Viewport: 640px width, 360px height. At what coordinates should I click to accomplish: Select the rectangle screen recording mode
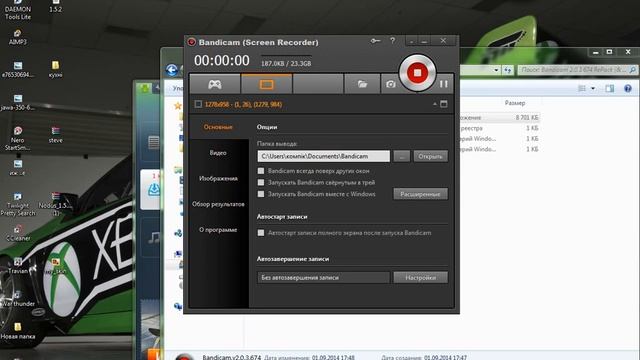(x=267, y=84)
